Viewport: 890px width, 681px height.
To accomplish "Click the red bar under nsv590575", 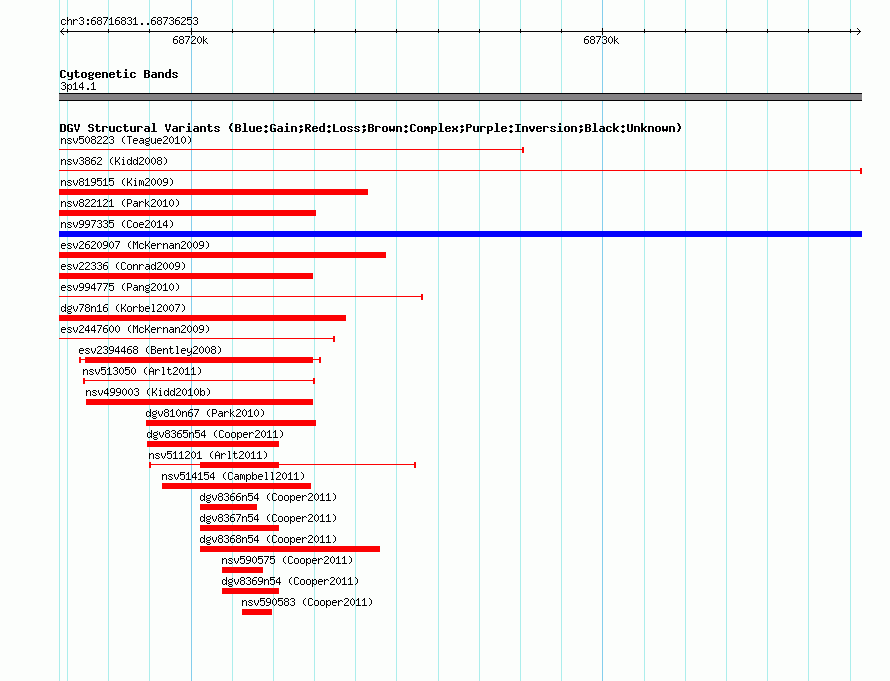I will click(242, 570).
